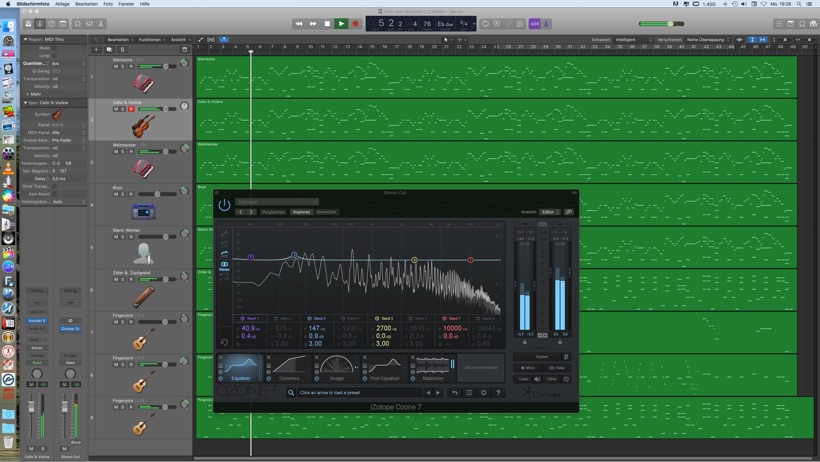Open the Ozone help question-mark icon
The width and height of the screenshot is (820, 462).
point(498,392)
